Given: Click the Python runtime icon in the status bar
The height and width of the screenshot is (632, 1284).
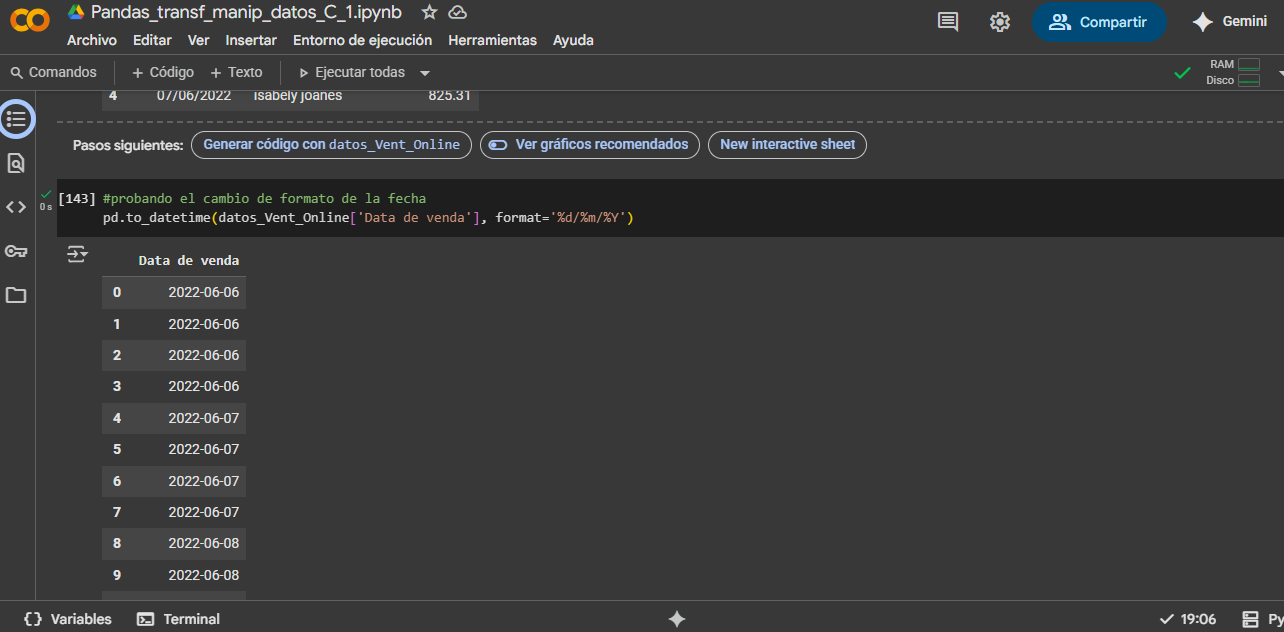Looking at the screenshot, I should 1250,619.
